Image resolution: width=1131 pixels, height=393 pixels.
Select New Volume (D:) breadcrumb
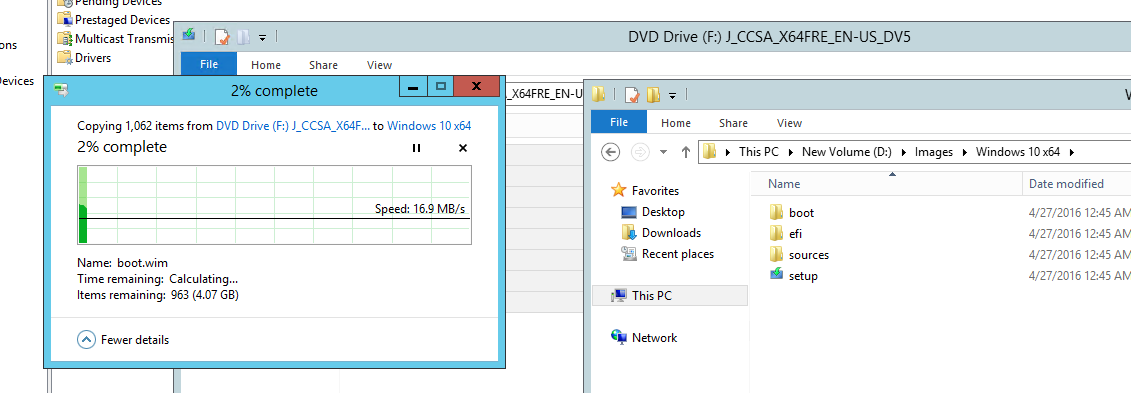pyautogui.click(x=847, y=152)
